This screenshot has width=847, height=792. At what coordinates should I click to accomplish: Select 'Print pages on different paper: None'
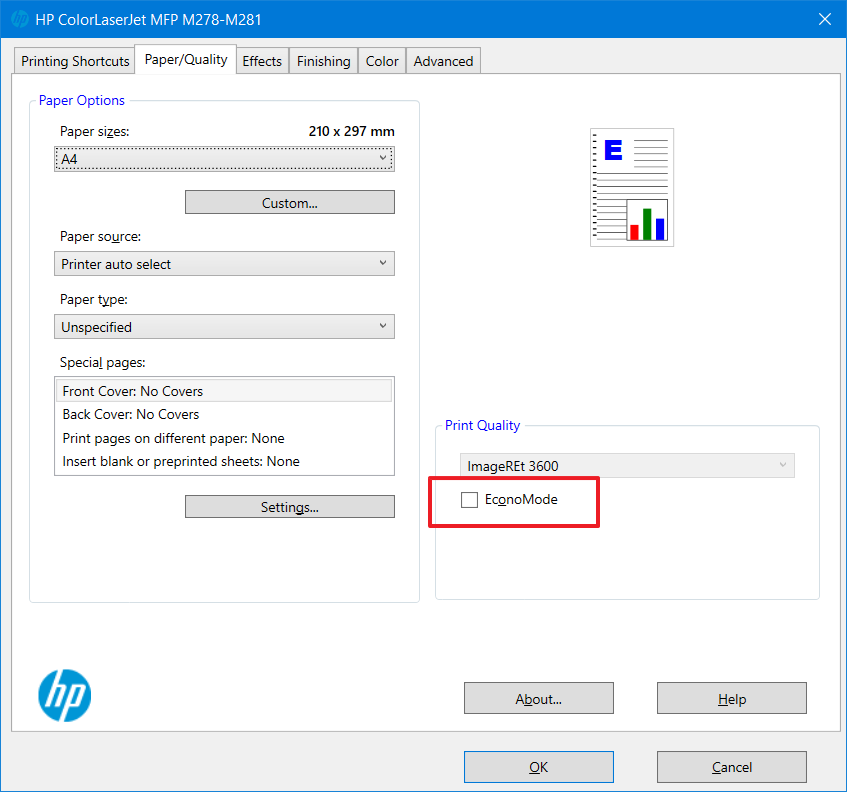224,438
